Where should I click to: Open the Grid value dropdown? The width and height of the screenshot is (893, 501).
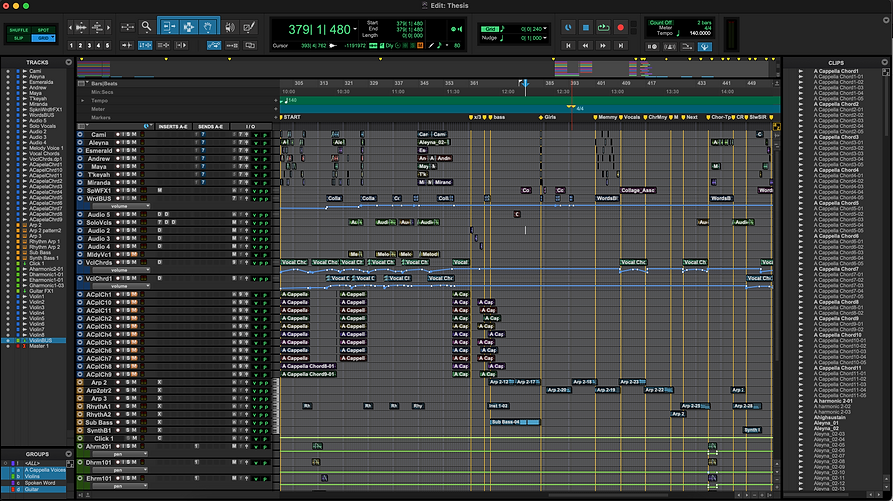[545, 28]
